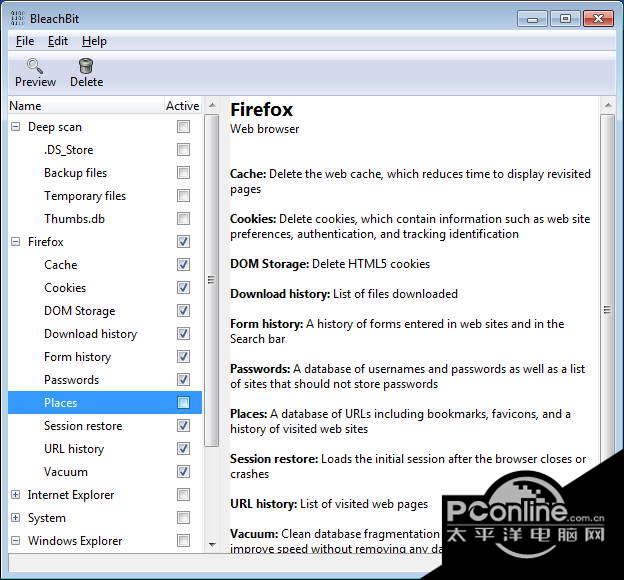Click the cleaner list scroll-up arrow
The height and width of the screenshot is (580, 624).
pyautogui.click(x=212, y=105)
